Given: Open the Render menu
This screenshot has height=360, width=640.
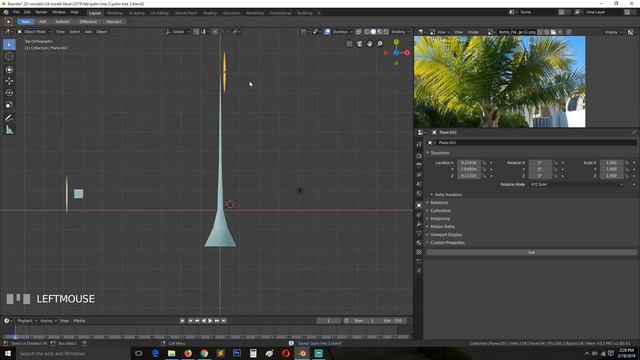Looking at the screenshot, I should (41, 12).
